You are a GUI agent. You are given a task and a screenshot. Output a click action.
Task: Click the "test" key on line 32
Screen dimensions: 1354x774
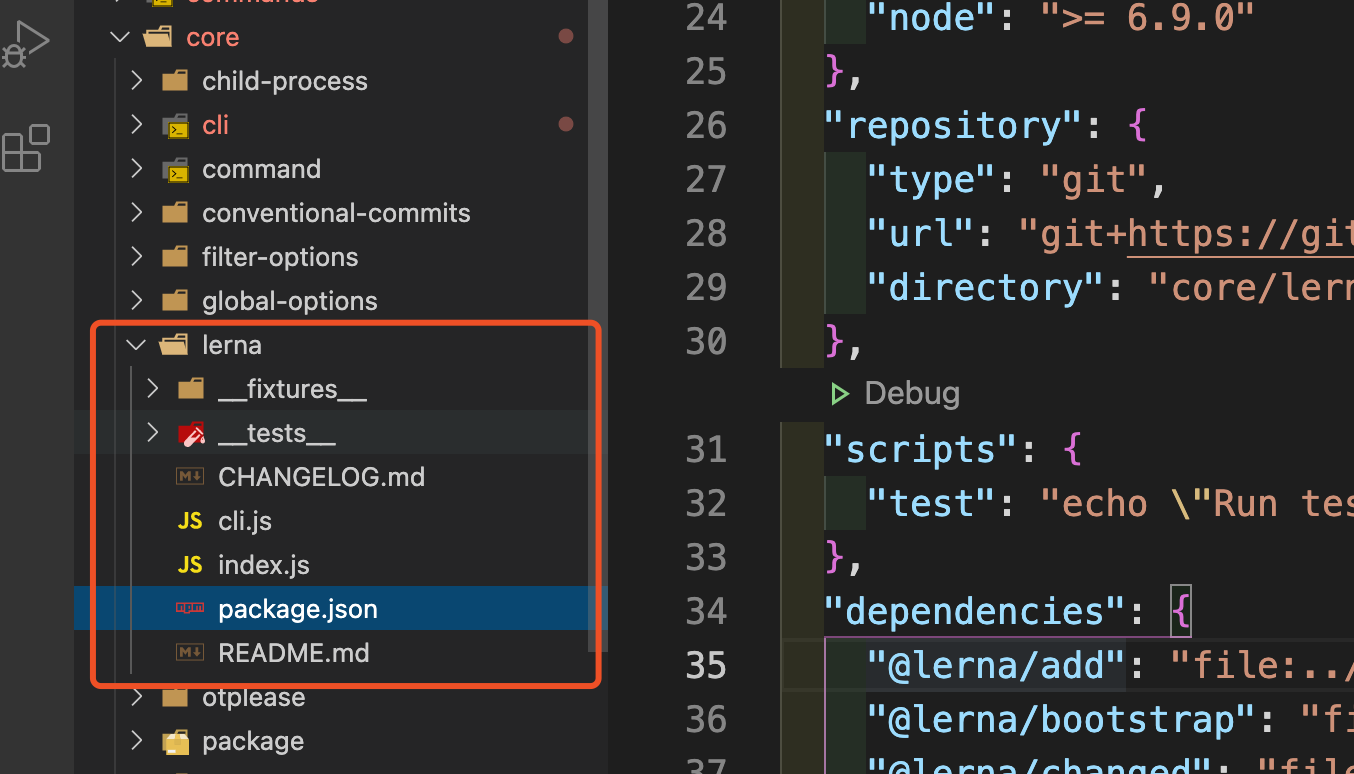(932, 503)
